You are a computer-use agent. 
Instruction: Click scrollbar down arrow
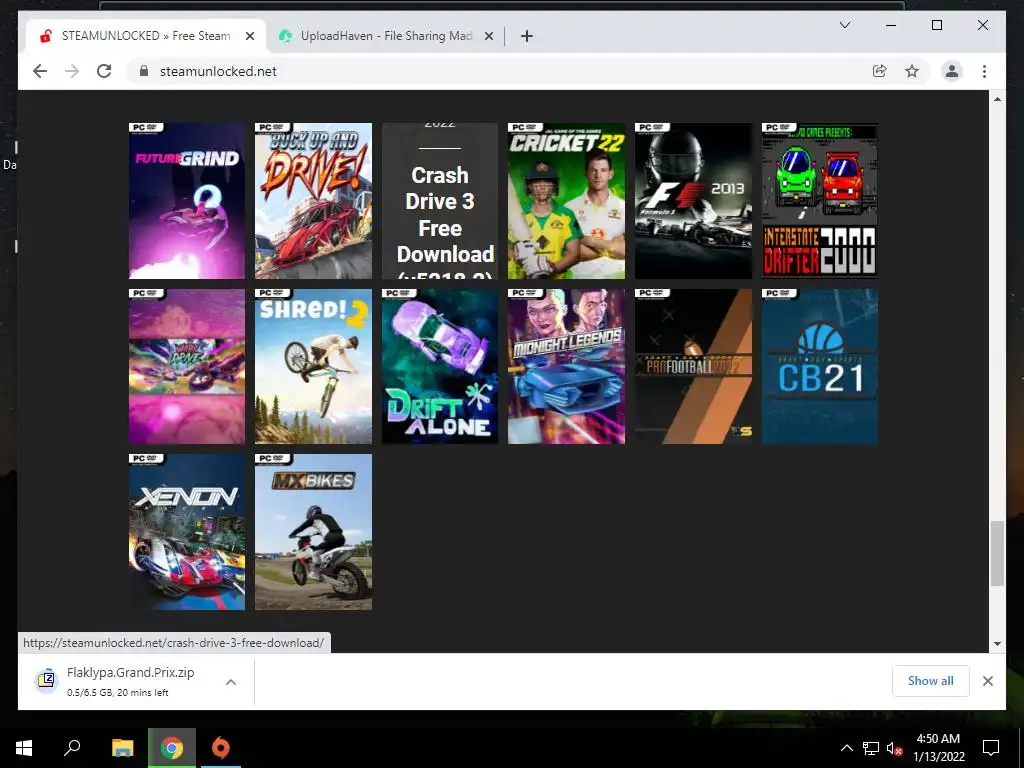997,643
